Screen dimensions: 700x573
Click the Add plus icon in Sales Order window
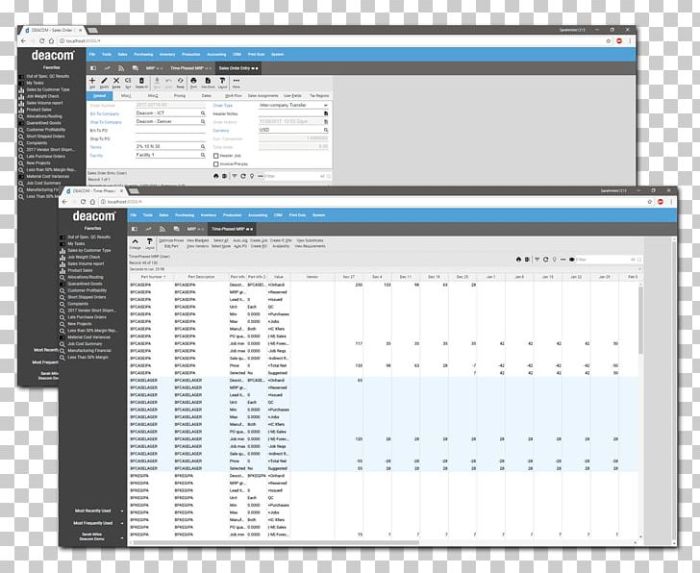pos(92,81)
